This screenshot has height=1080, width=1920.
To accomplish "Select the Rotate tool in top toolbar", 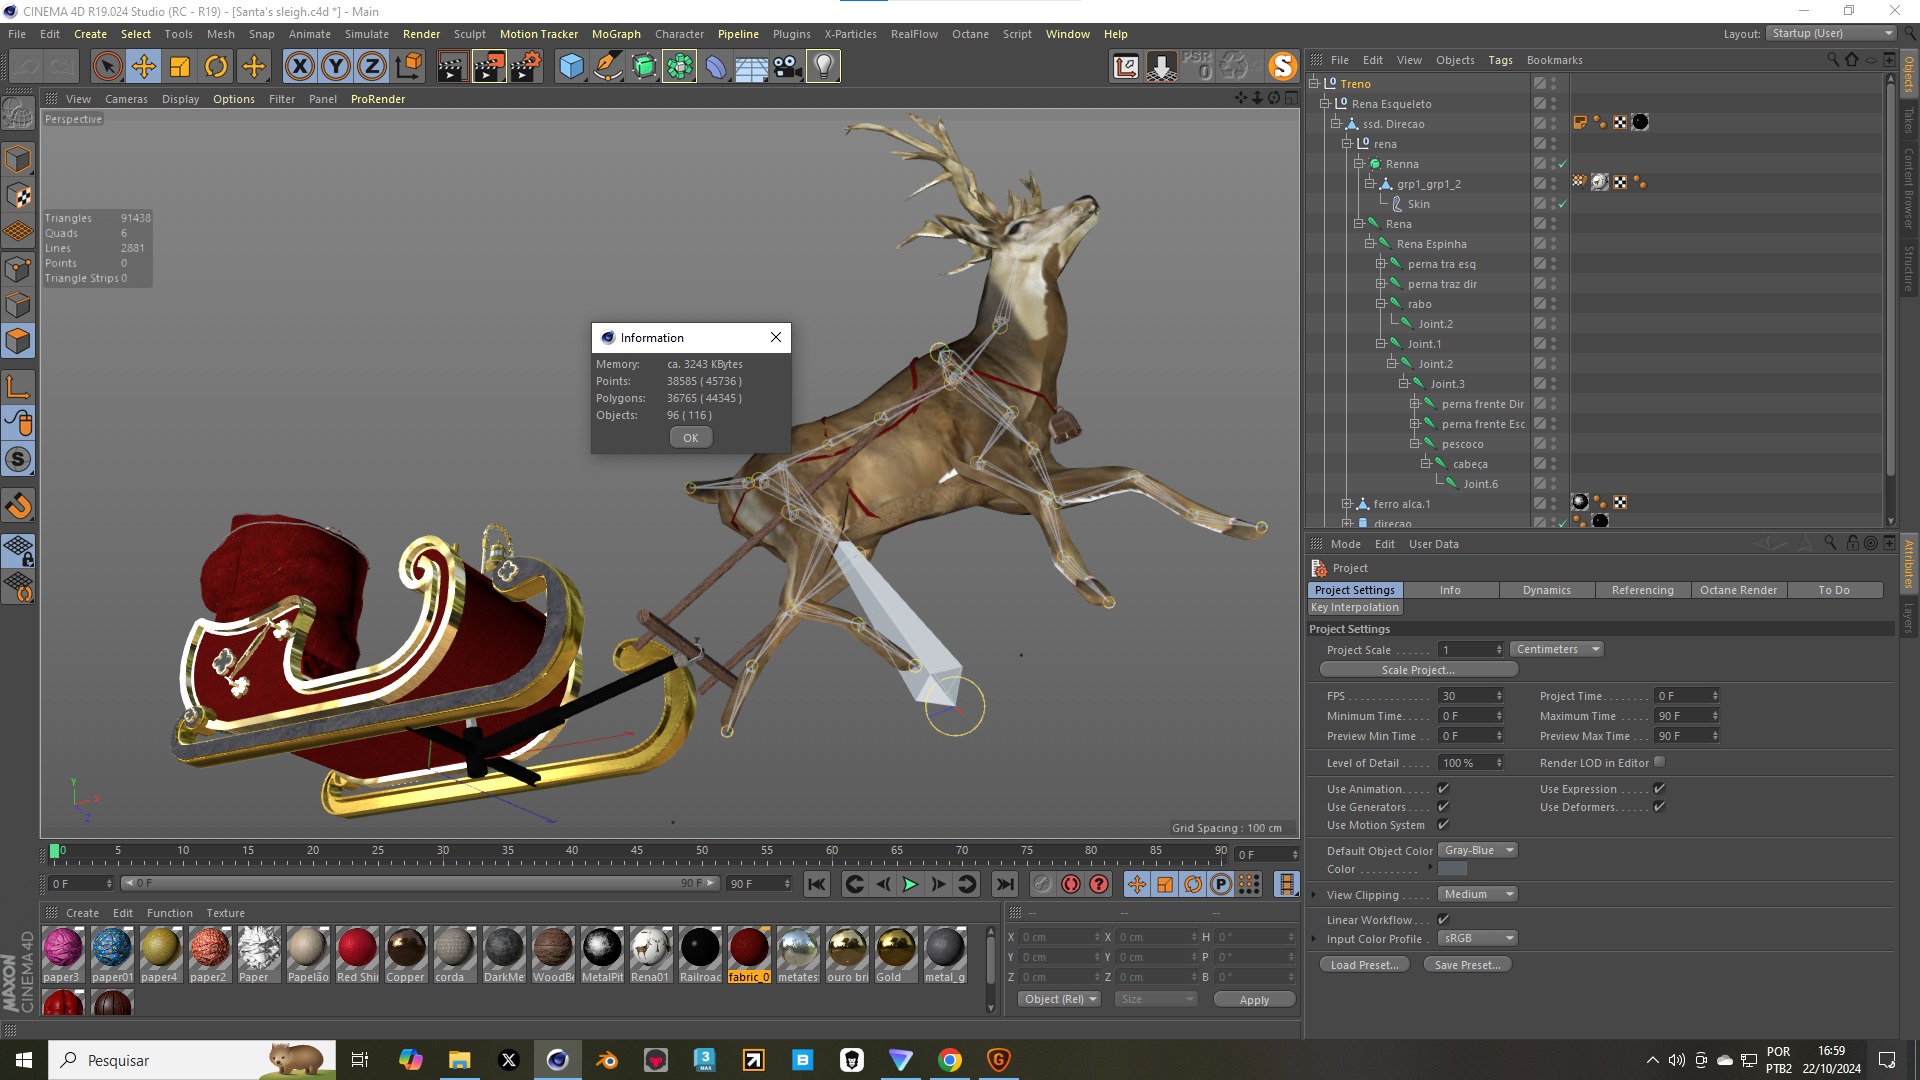I will point(216,67).
